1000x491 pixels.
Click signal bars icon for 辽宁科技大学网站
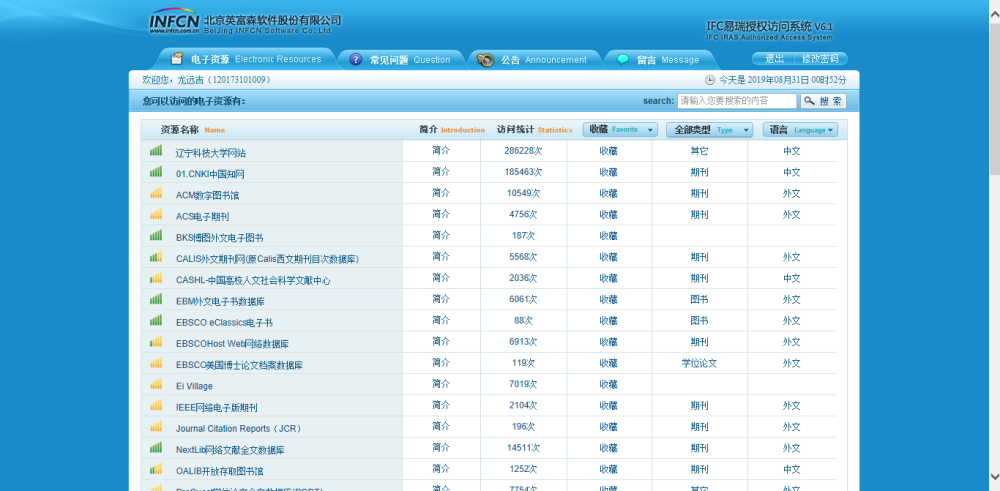tap(156, 151)
